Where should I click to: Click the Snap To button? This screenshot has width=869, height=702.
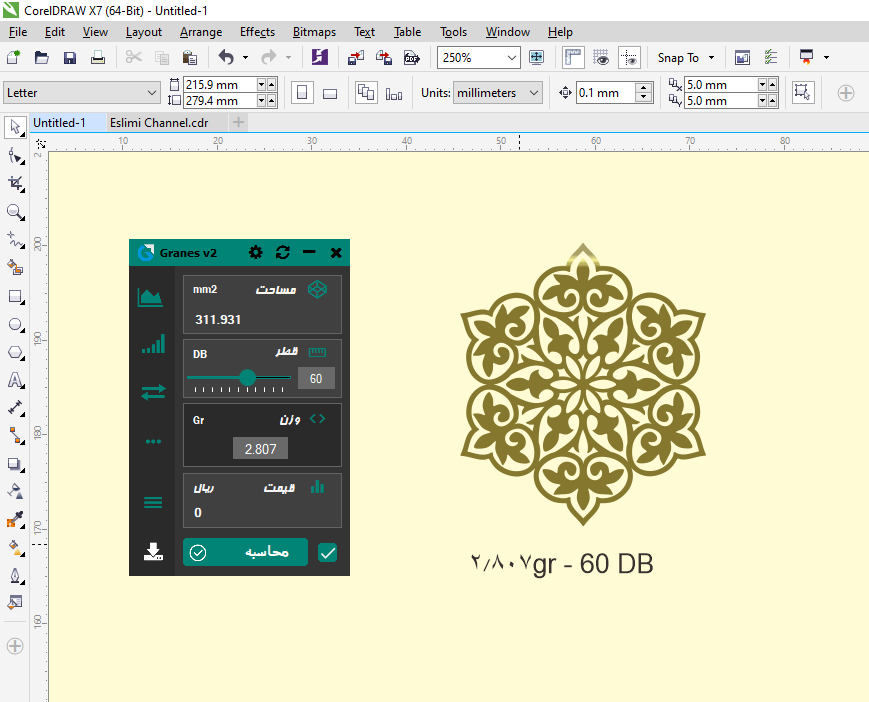point(685,58)
